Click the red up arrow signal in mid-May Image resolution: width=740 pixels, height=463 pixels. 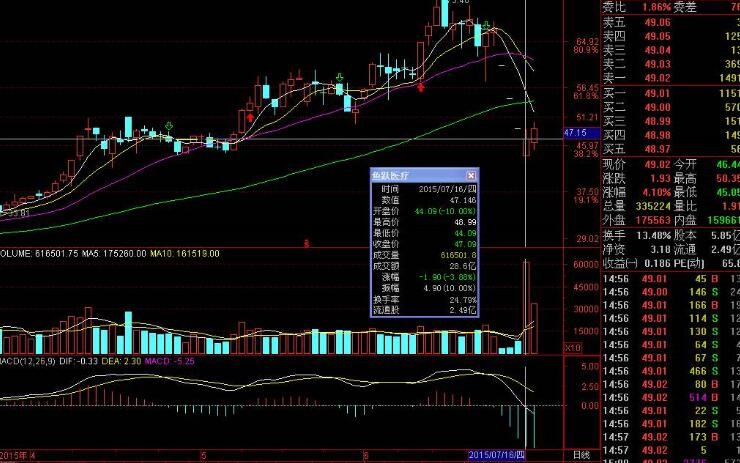[249, 118]
